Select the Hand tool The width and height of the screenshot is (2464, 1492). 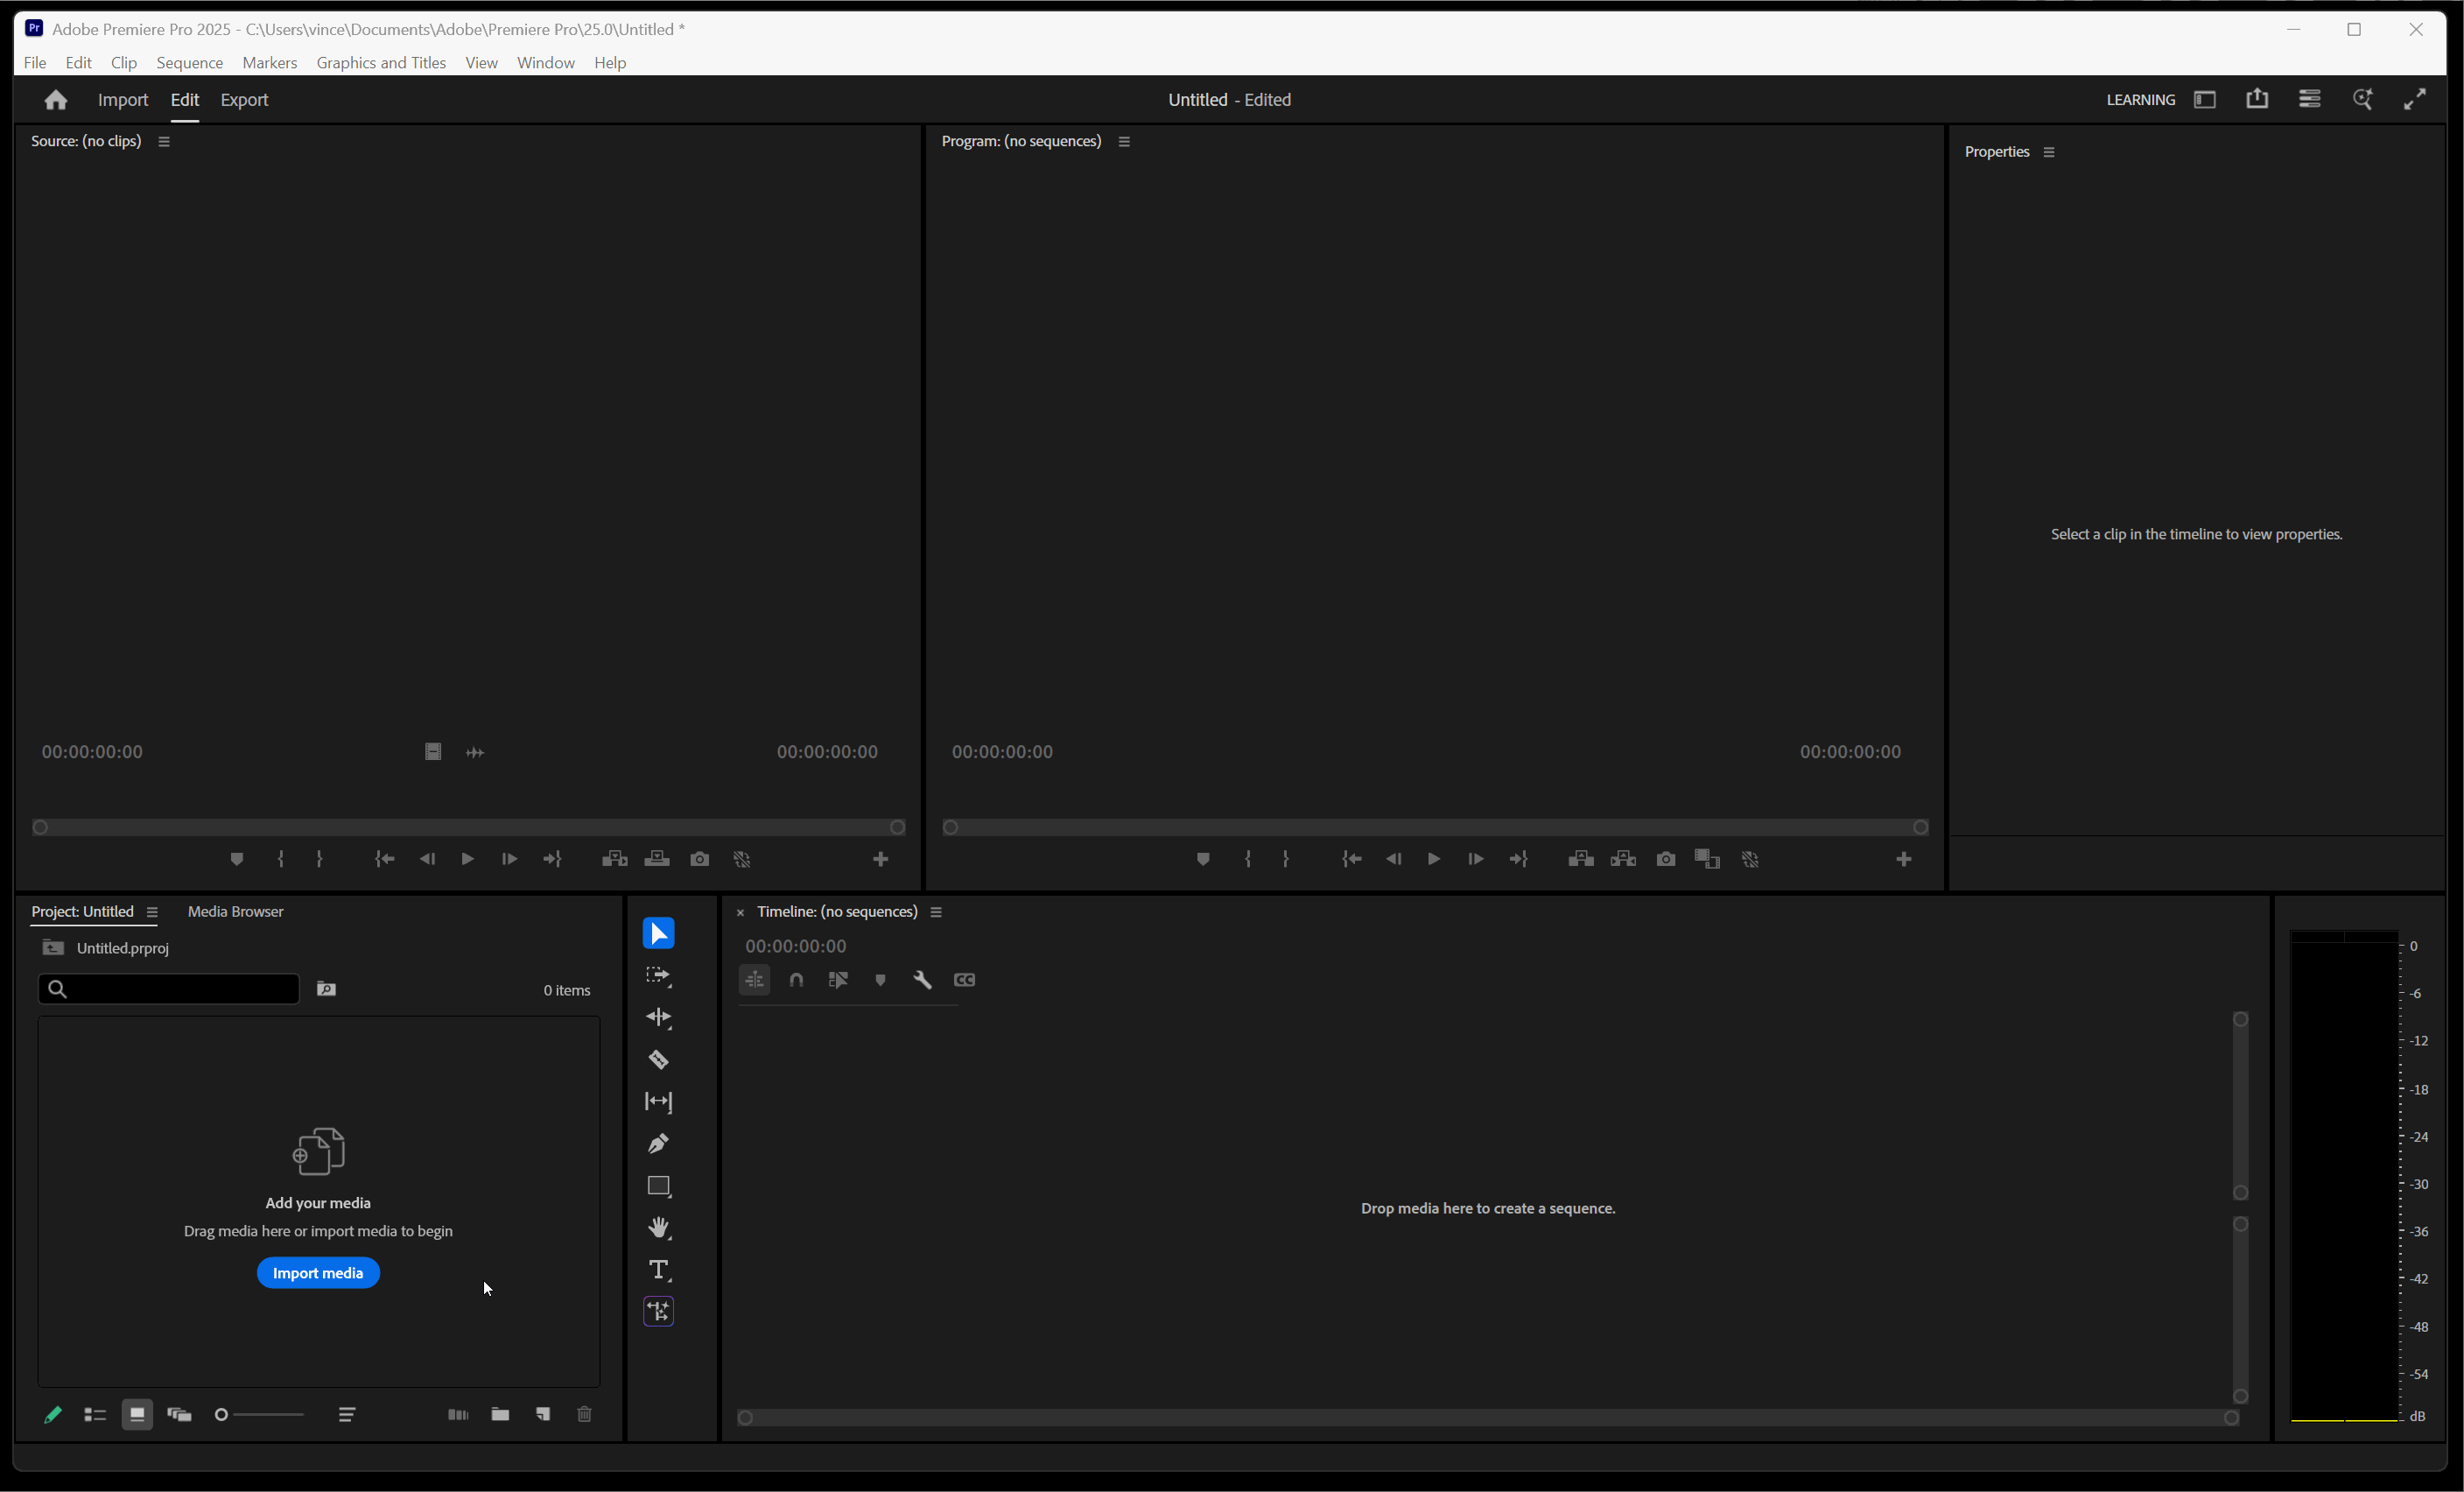pos(658,1228)
